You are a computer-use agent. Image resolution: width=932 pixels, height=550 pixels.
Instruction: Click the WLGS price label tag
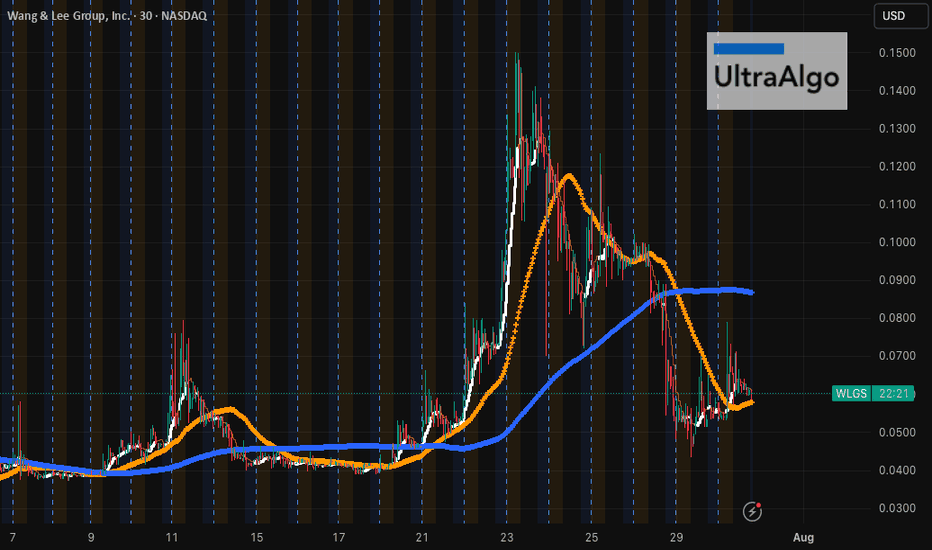click(851, 394)
